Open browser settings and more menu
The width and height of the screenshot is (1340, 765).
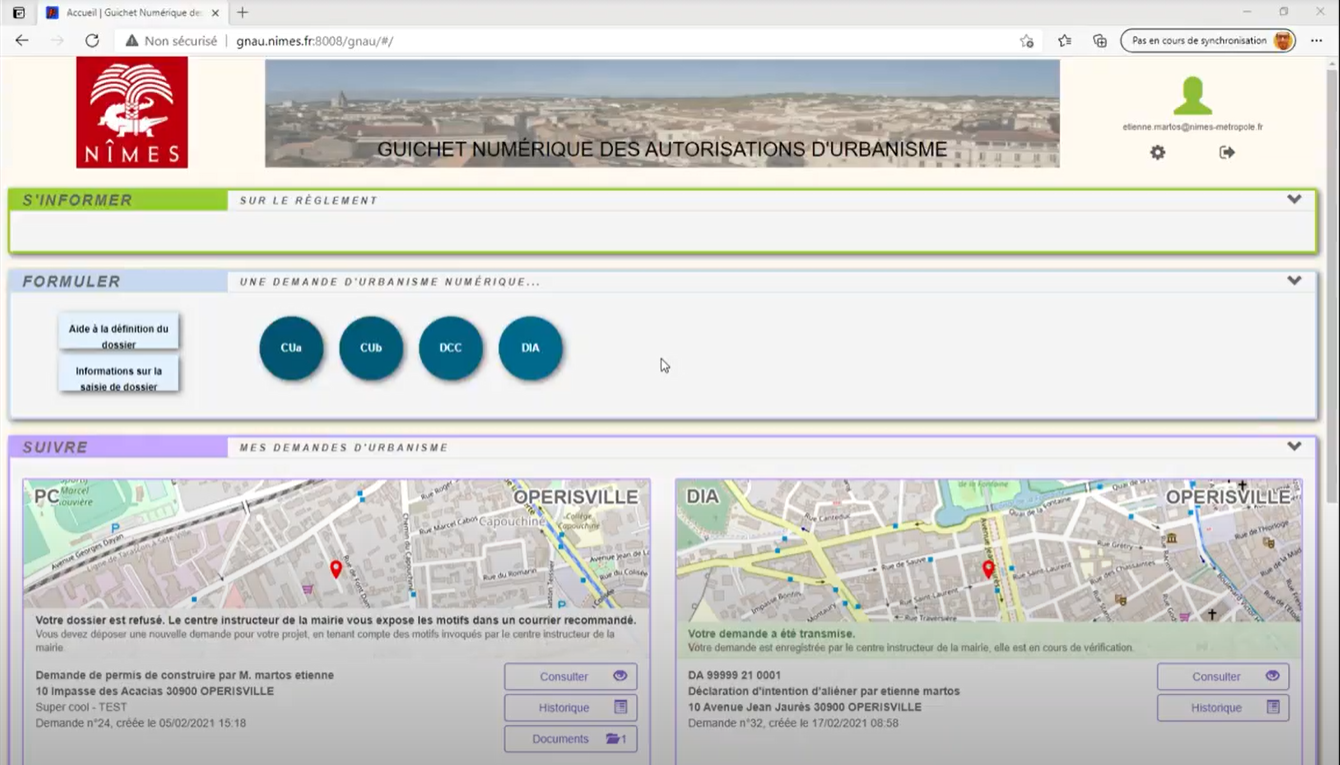(1316, 41)
